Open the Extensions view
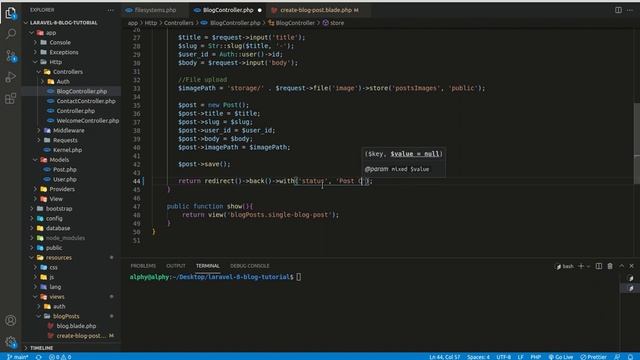This screenshot has height=360, width=640. [11, 98]
